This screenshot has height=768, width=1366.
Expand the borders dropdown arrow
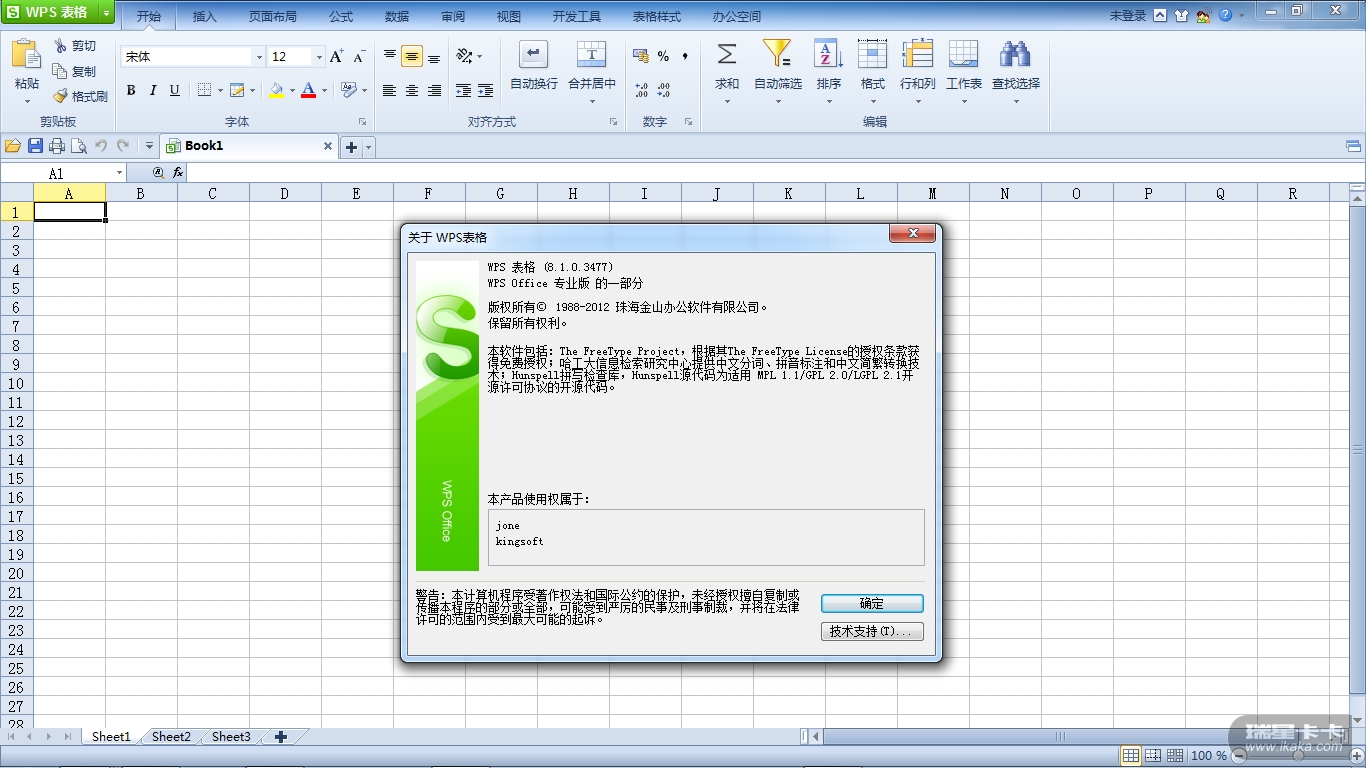point(219,90)
